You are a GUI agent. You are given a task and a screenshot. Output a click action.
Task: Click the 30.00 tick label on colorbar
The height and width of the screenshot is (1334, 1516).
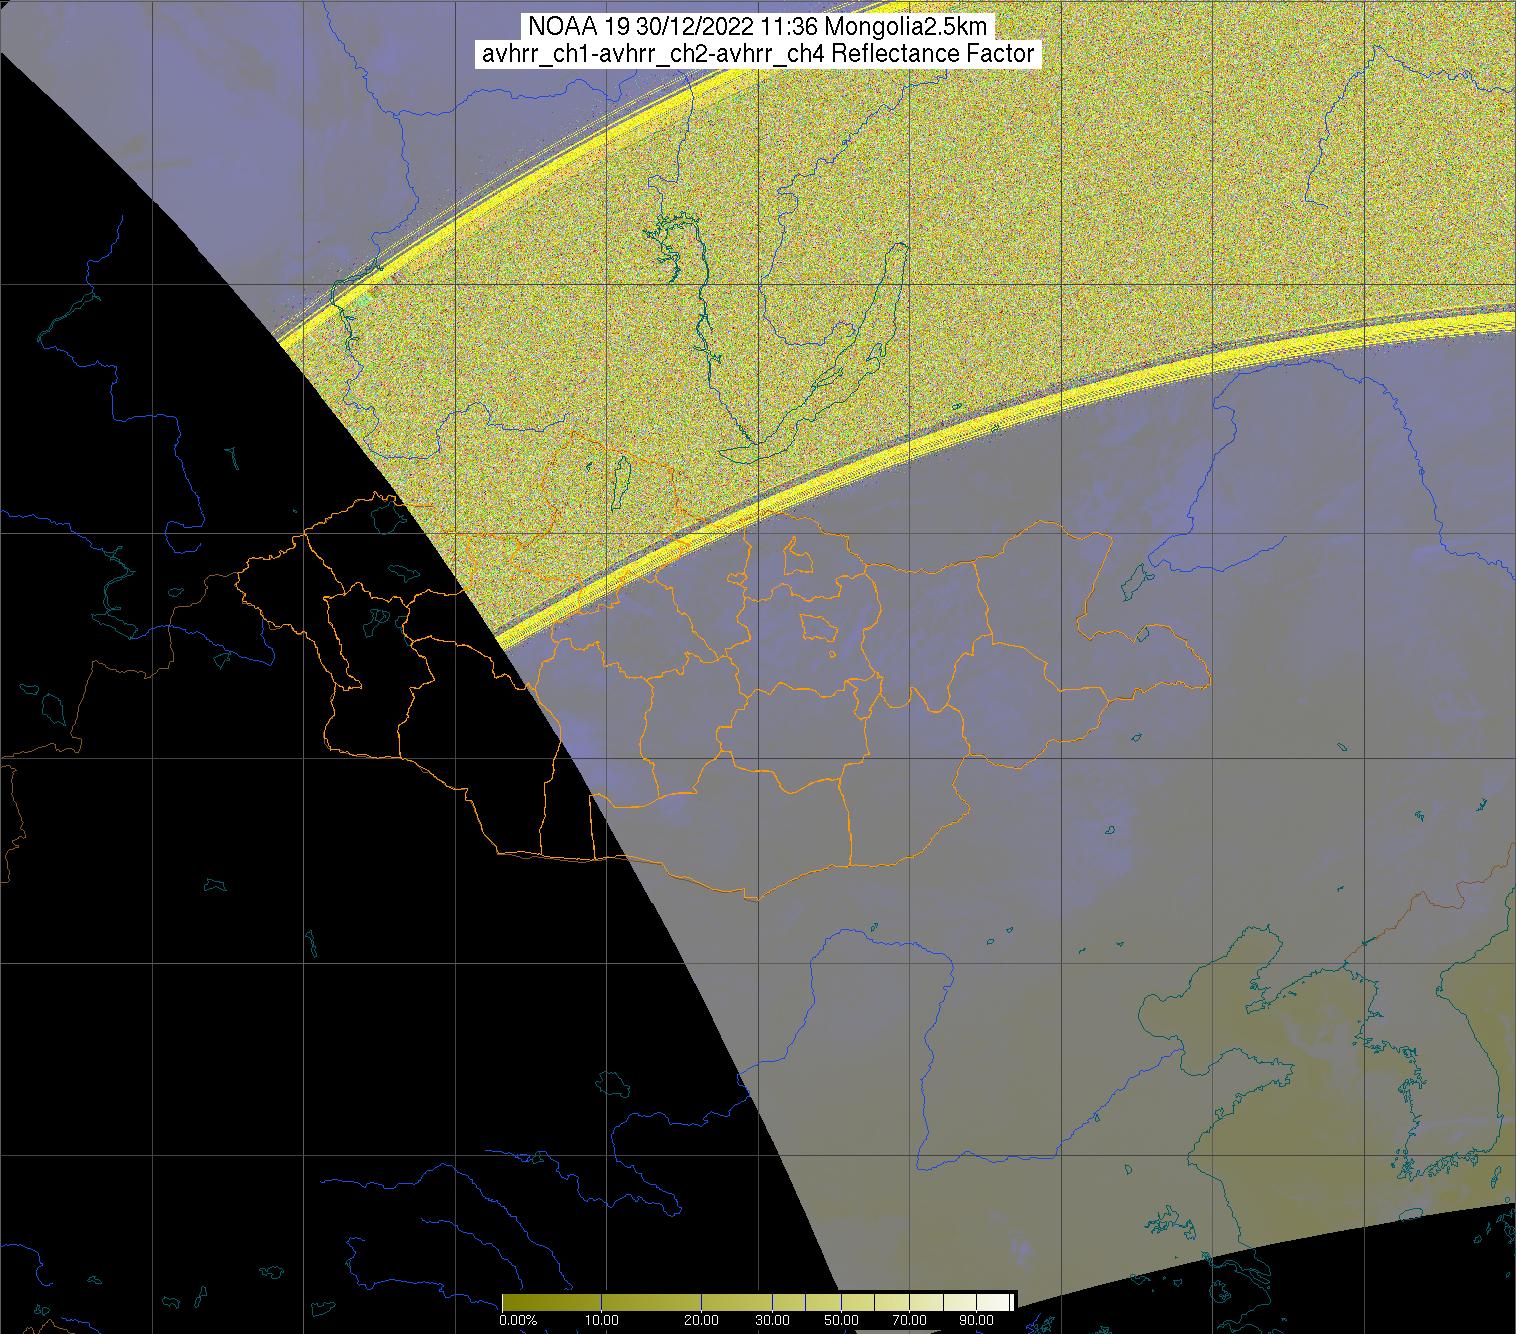(772, 1321)
